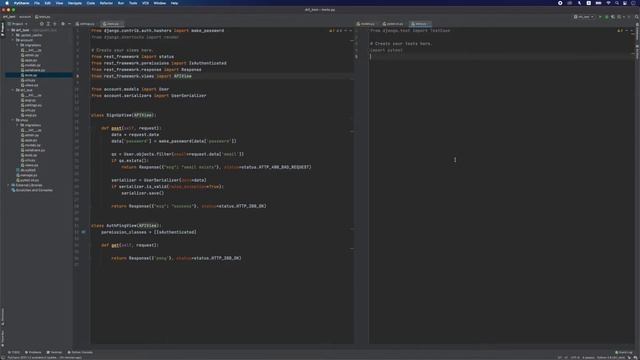The width and height of the screenshot is (640, 360).
Task: Collapse the account folder in tree
Action: (13, 40)
